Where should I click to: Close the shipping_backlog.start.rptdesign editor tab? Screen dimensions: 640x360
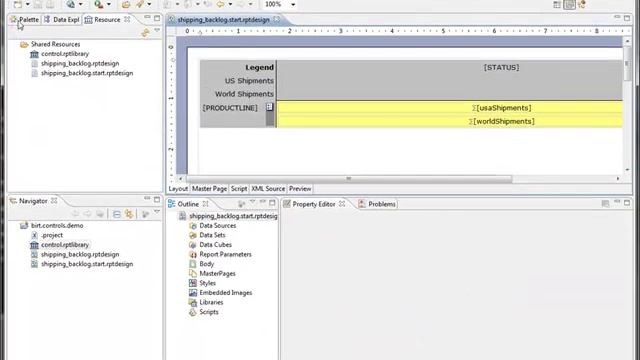[x=277, y=19]
